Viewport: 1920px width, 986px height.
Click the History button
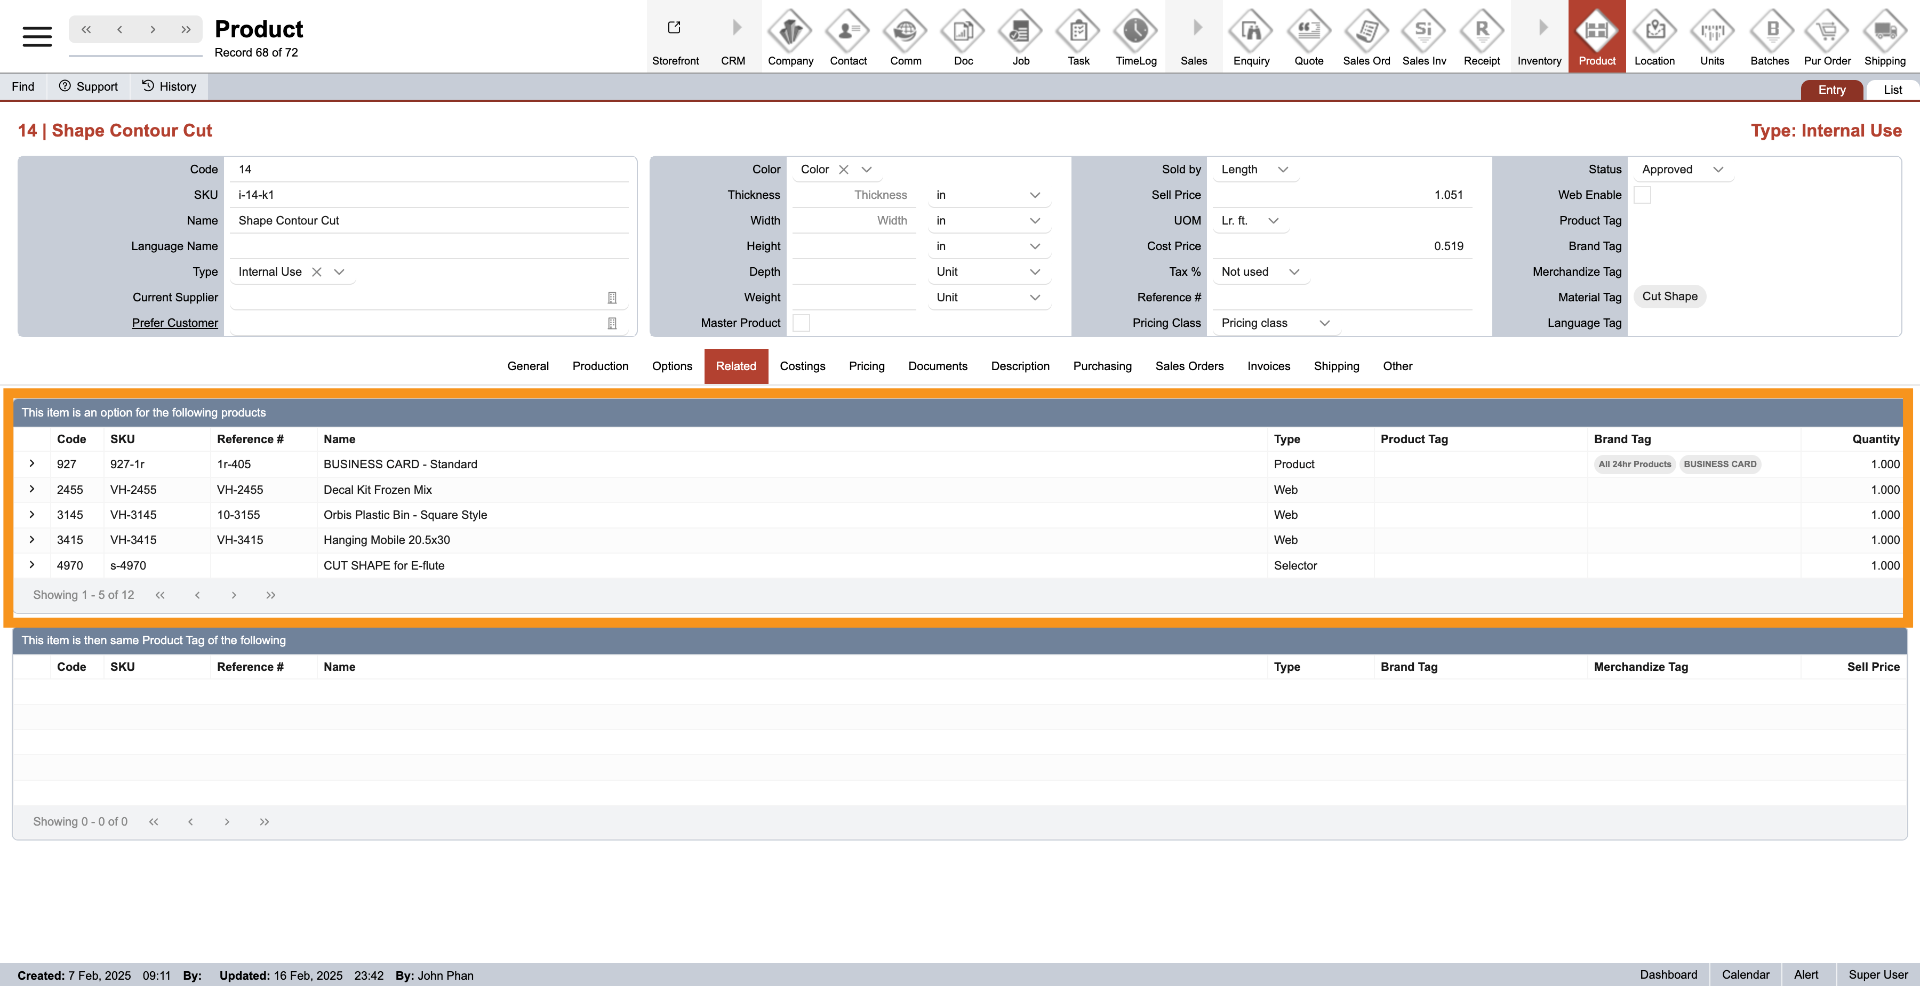coord(169,87)
